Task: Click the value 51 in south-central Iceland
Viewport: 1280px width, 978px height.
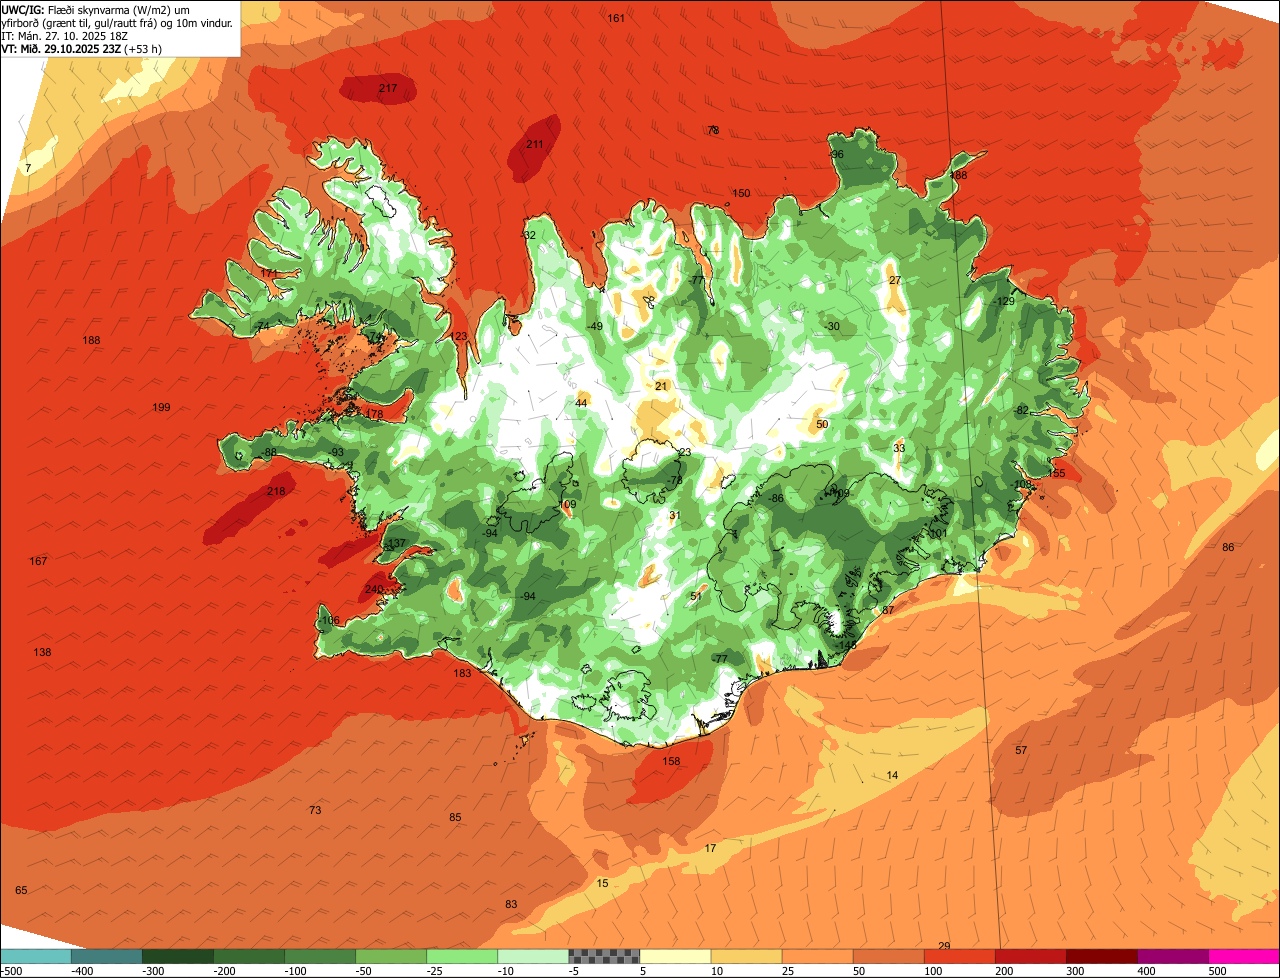Action: [x=696, y=596]
